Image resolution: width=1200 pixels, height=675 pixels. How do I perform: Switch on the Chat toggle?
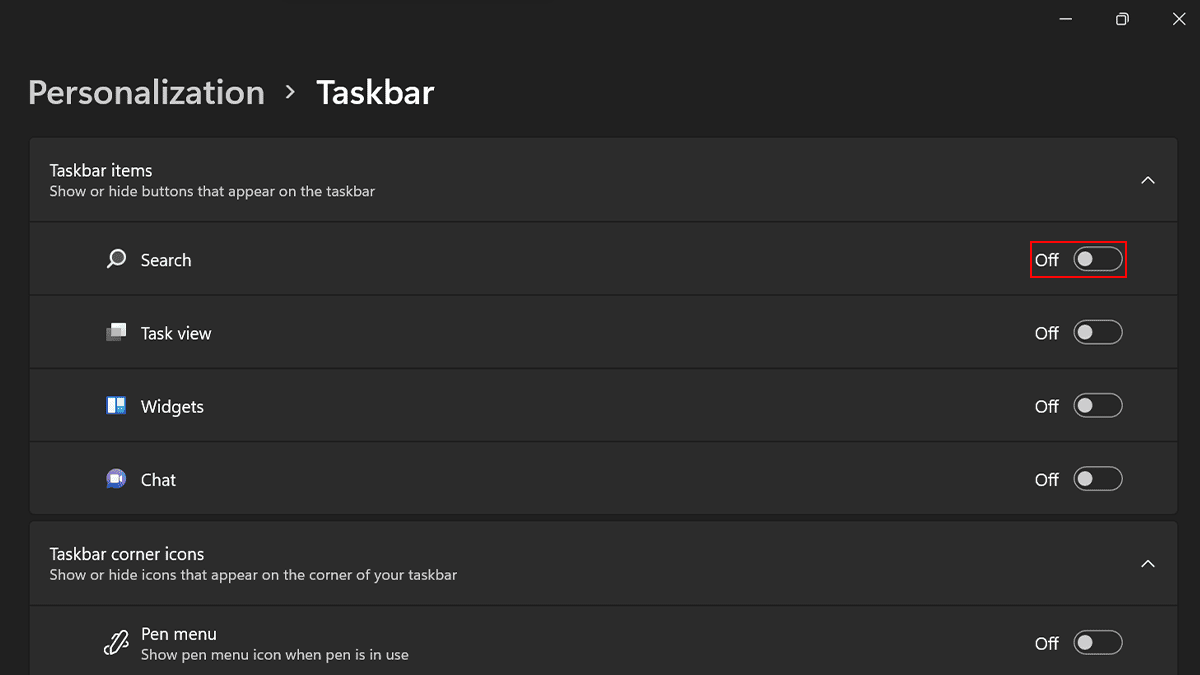coord(1097,479)
